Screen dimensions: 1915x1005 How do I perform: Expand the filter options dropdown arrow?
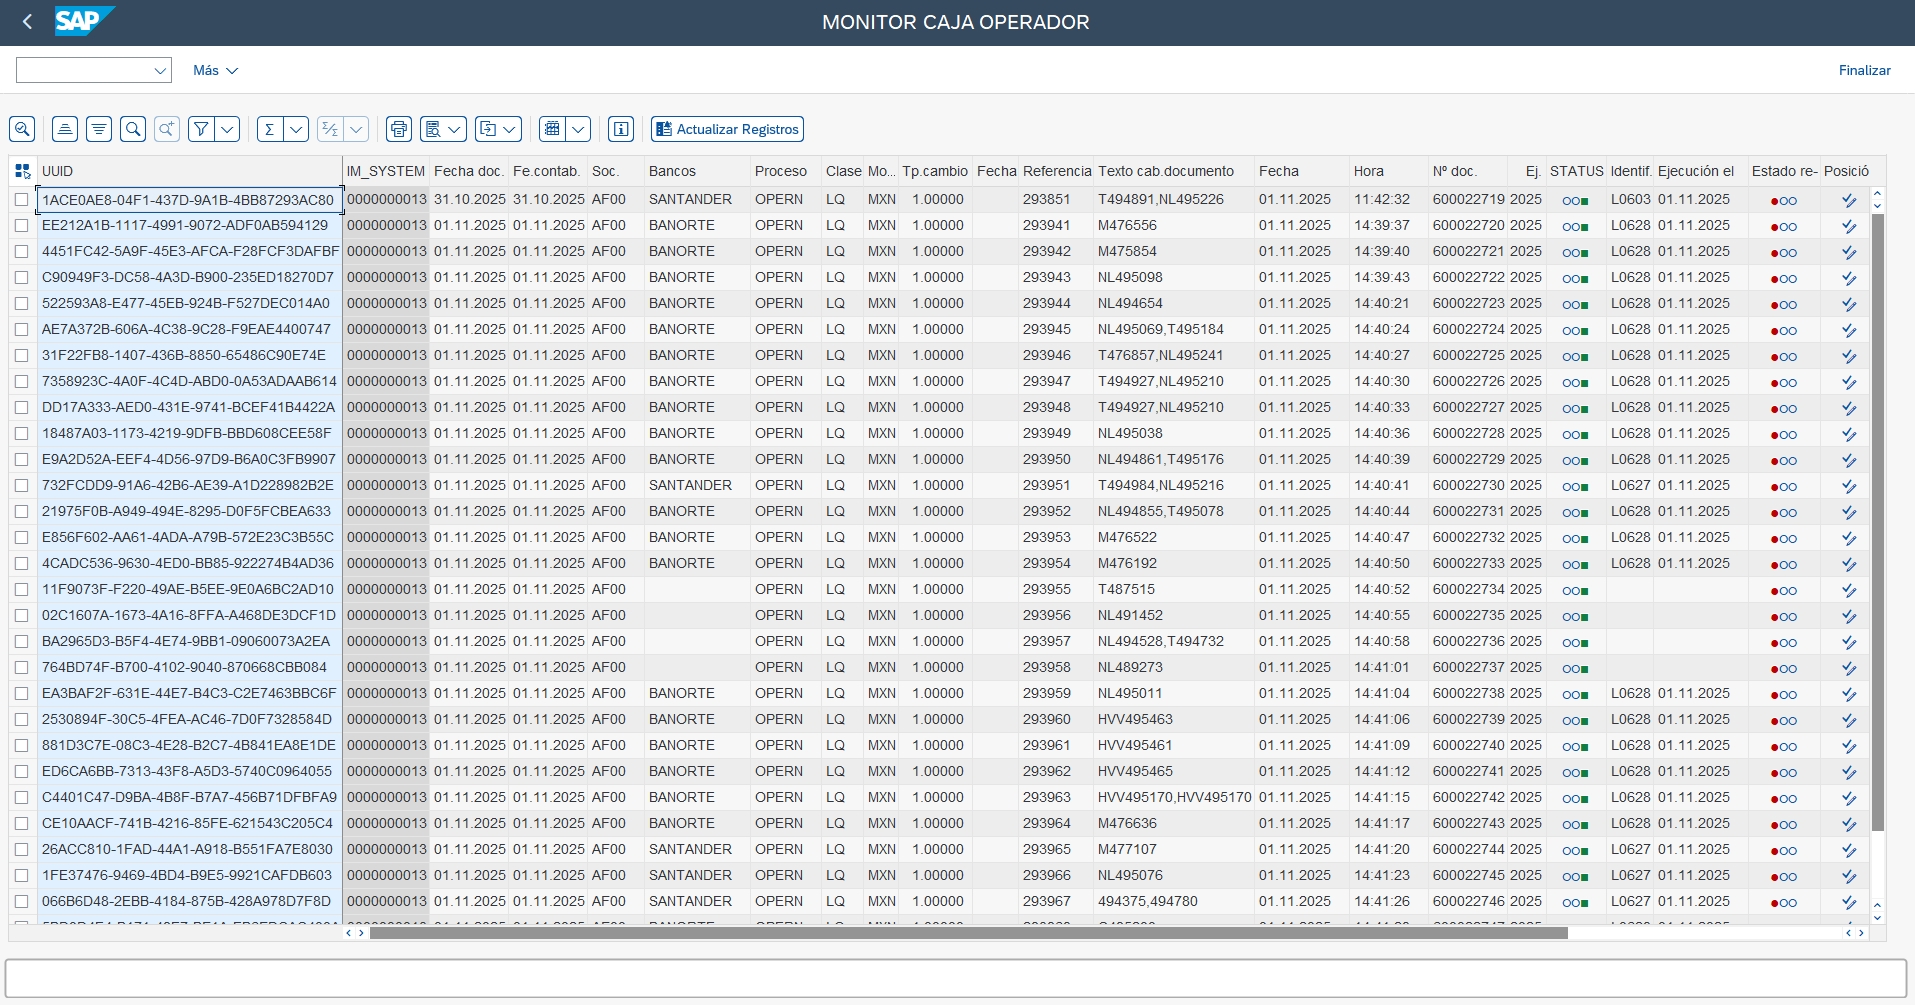click(228, 129)
